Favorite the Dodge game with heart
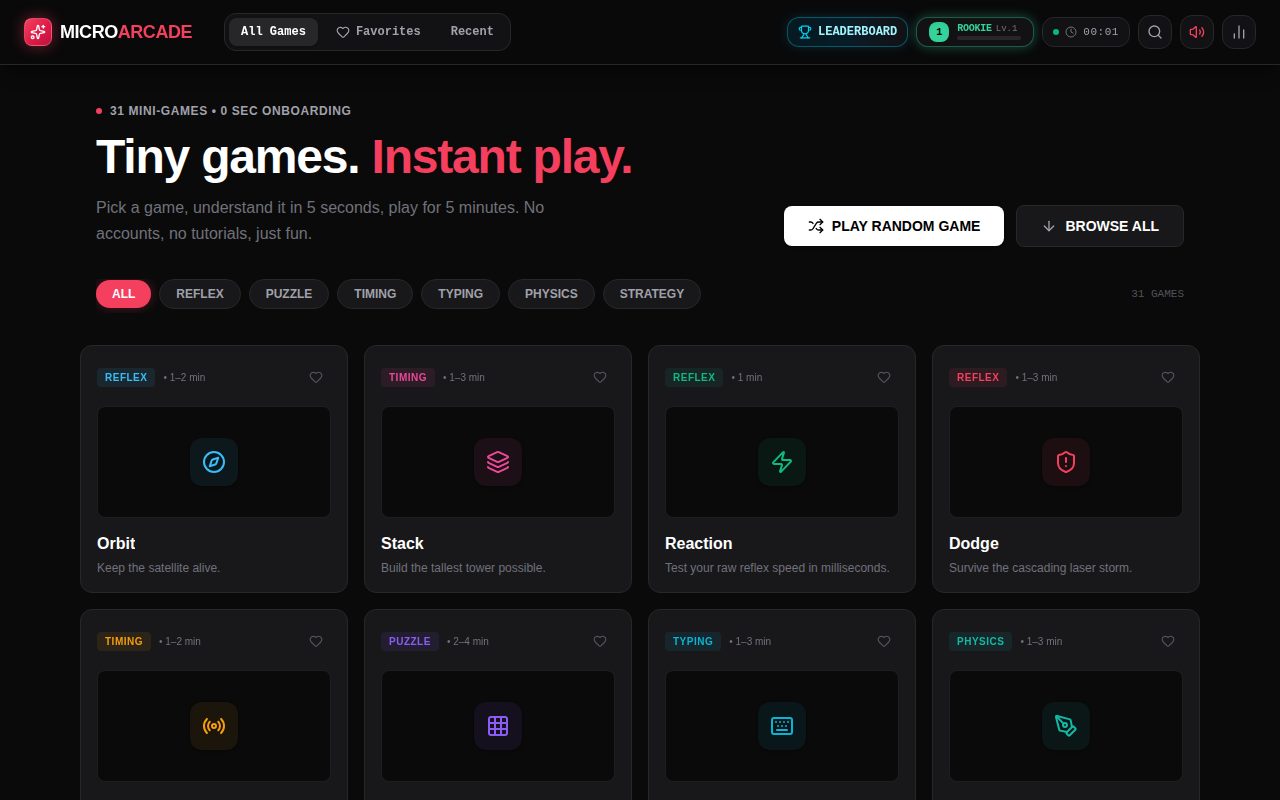 tap(1168, 377)
